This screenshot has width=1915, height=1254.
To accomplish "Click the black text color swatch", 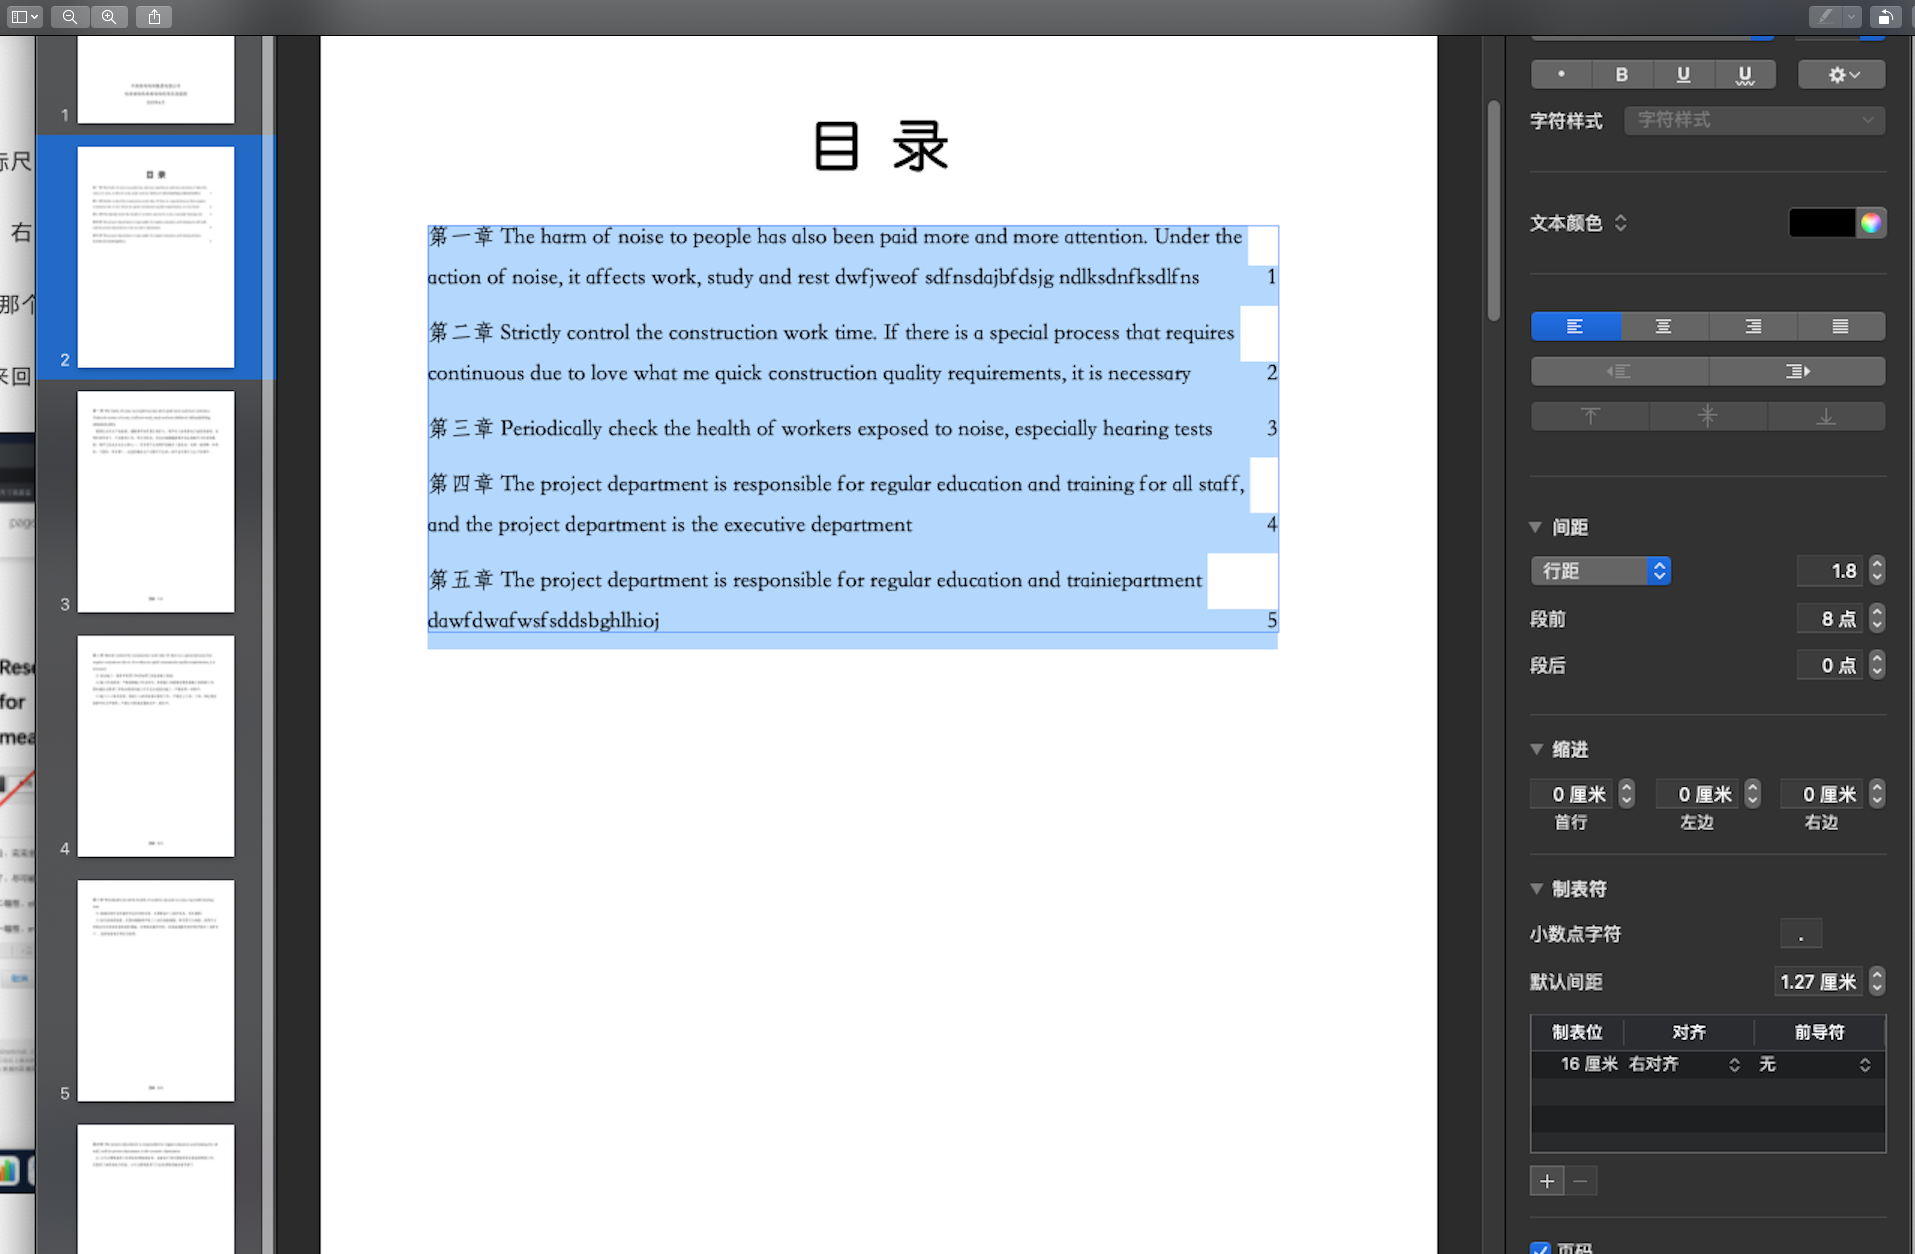I will point(1821,223).
